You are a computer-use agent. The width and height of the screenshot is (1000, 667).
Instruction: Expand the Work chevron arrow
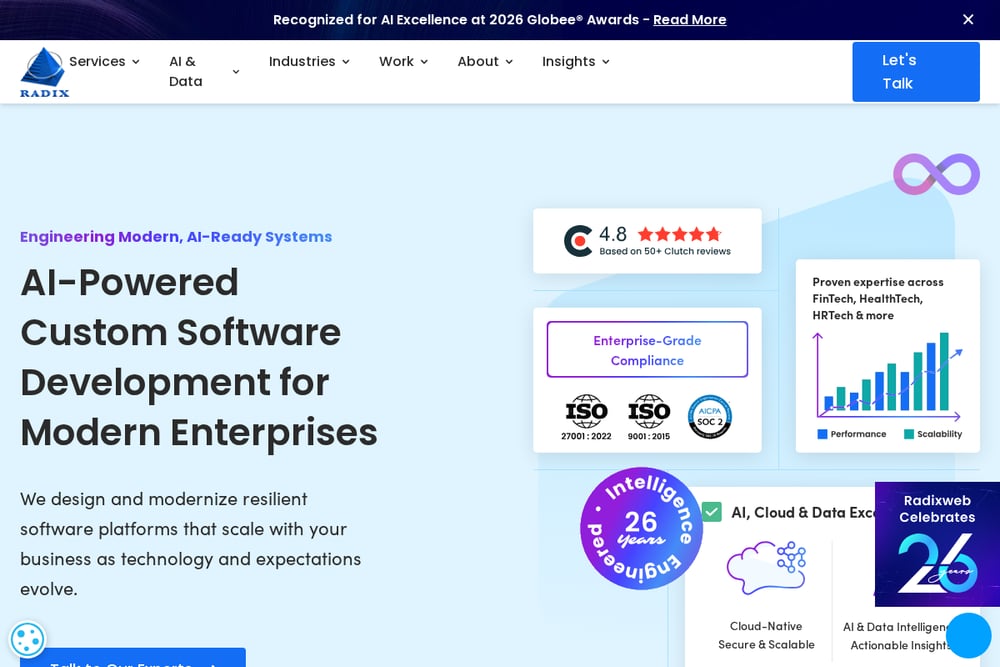pyautogui.click(x=424, y=62)
